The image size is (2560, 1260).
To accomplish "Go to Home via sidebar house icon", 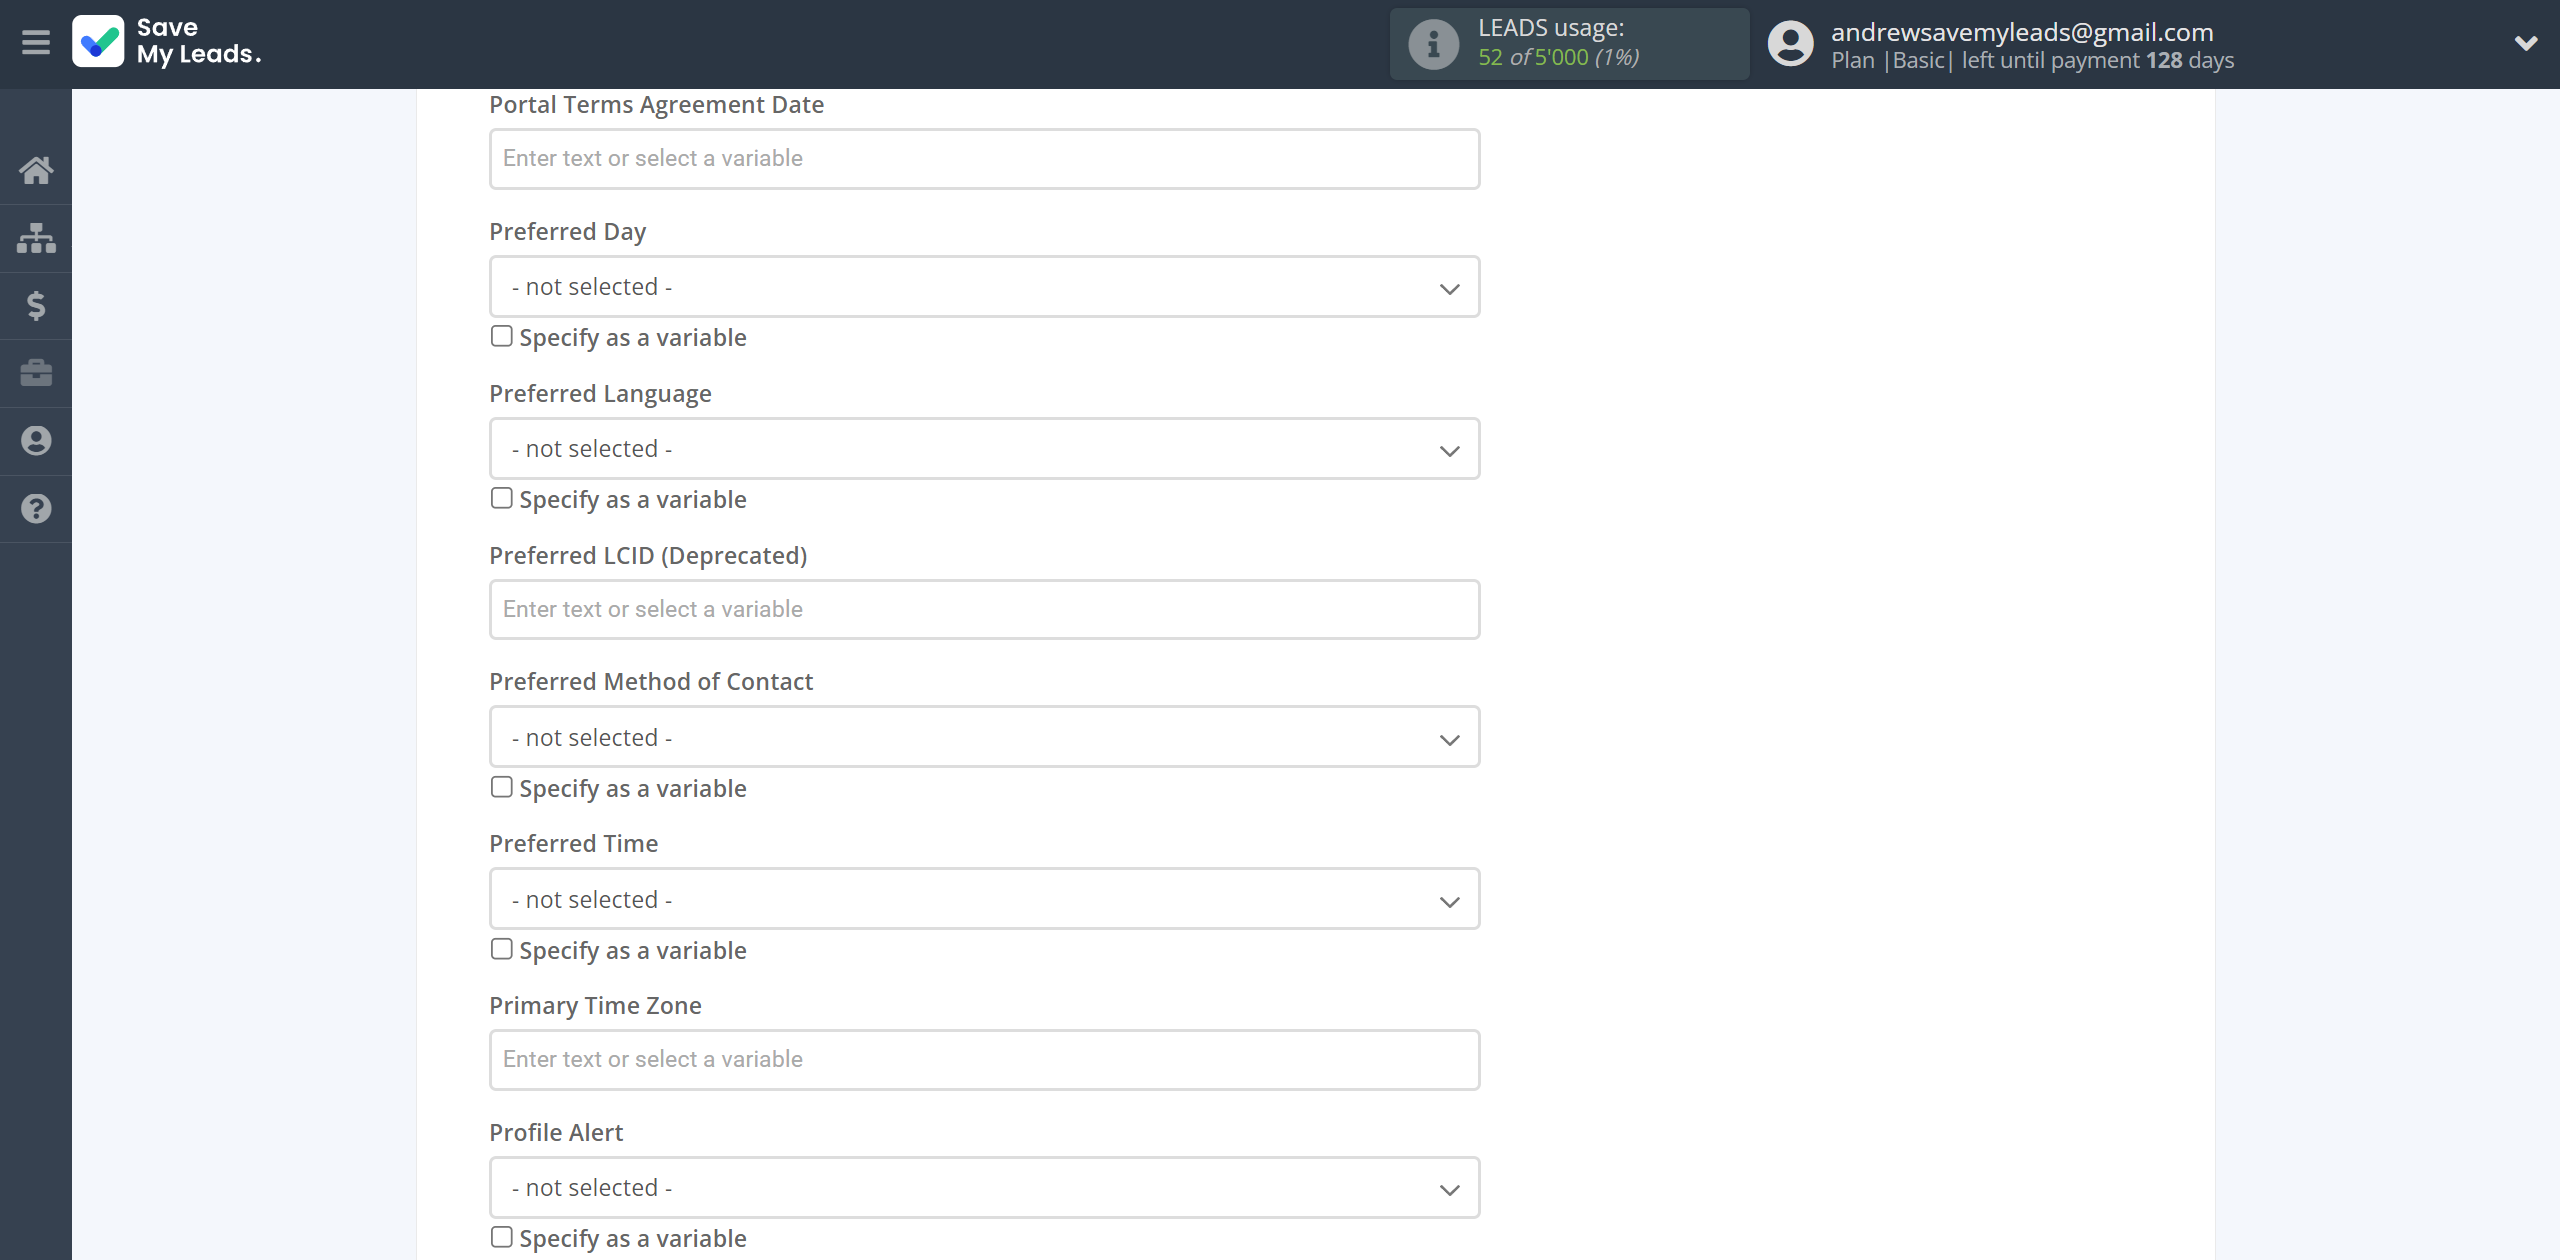I will pyautogui.click(x=36, y=170).
